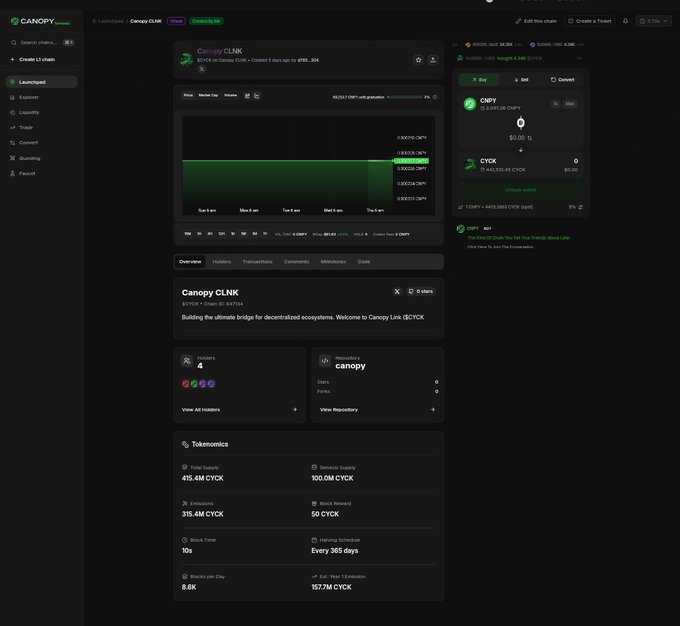Open the Questing sidebar section
Viewport: 680px width, 626px height.
pos(42,158)
